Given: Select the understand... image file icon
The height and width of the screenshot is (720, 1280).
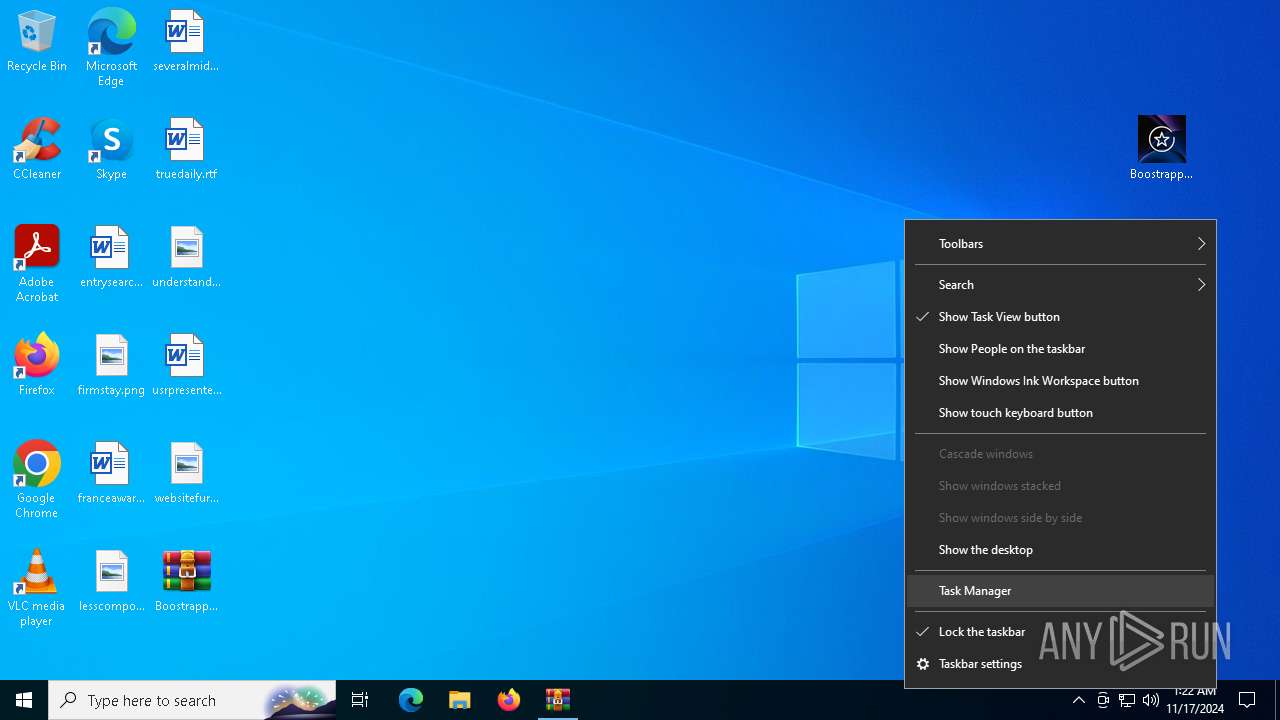Looking at the screenshot, I should tap(186, 258).
